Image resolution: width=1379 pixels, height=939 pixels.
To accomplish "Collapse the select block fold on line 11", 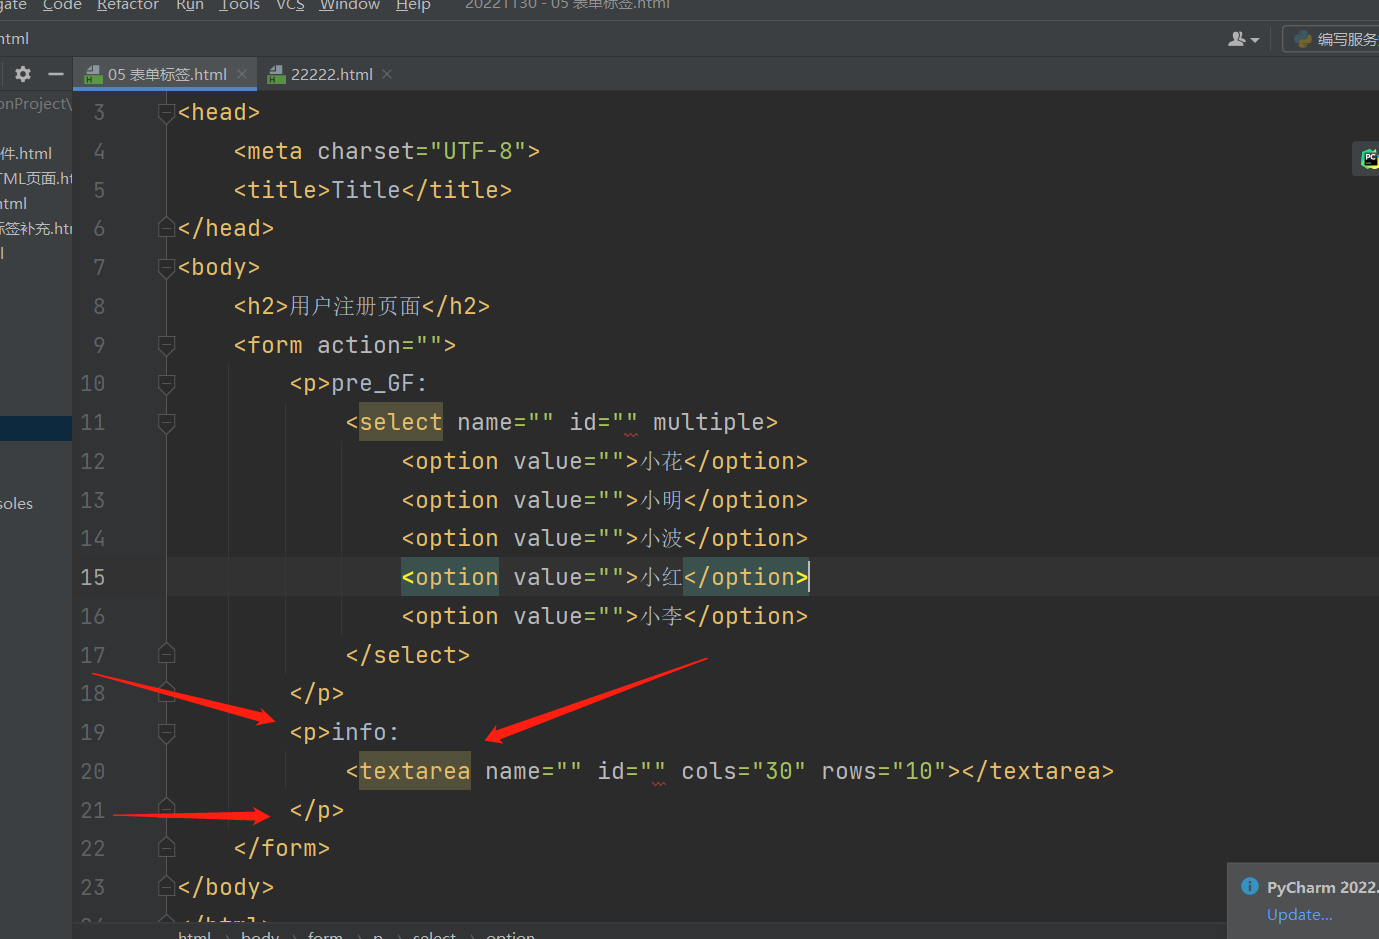I will click(x=167, y=423).
